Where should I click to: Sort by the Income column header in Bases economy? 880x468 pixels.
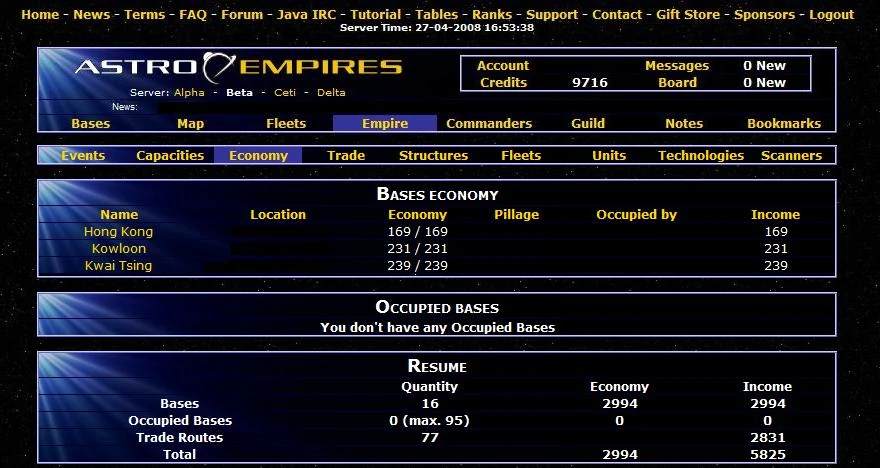pos(776,214)
